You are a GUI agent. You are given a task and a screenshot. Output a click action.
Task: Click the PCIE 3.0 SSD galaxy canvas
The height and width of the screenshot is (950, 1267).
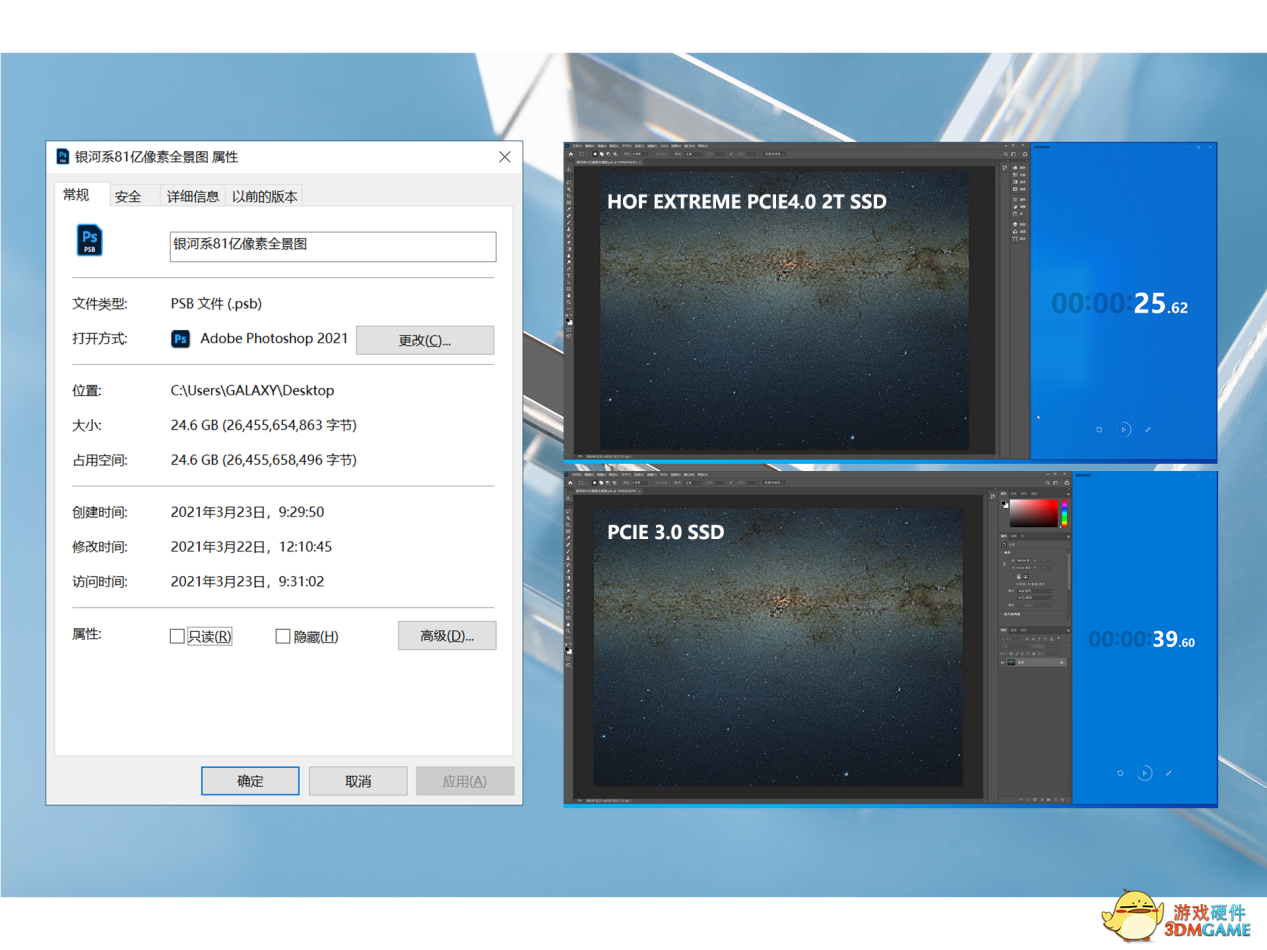click(x=778, y=646)
